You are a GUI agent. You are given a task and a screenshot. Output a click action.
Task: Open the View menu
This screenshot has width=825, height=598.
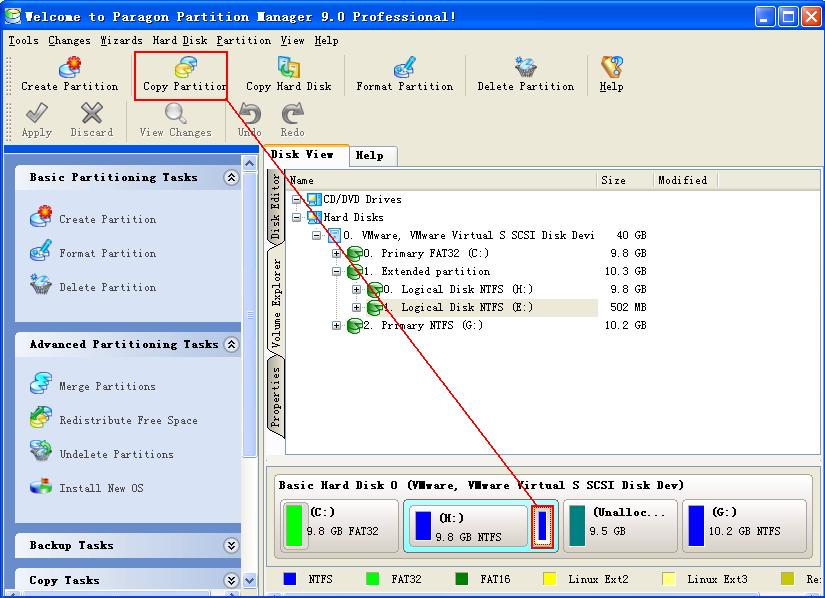click(x=293, y=40)
